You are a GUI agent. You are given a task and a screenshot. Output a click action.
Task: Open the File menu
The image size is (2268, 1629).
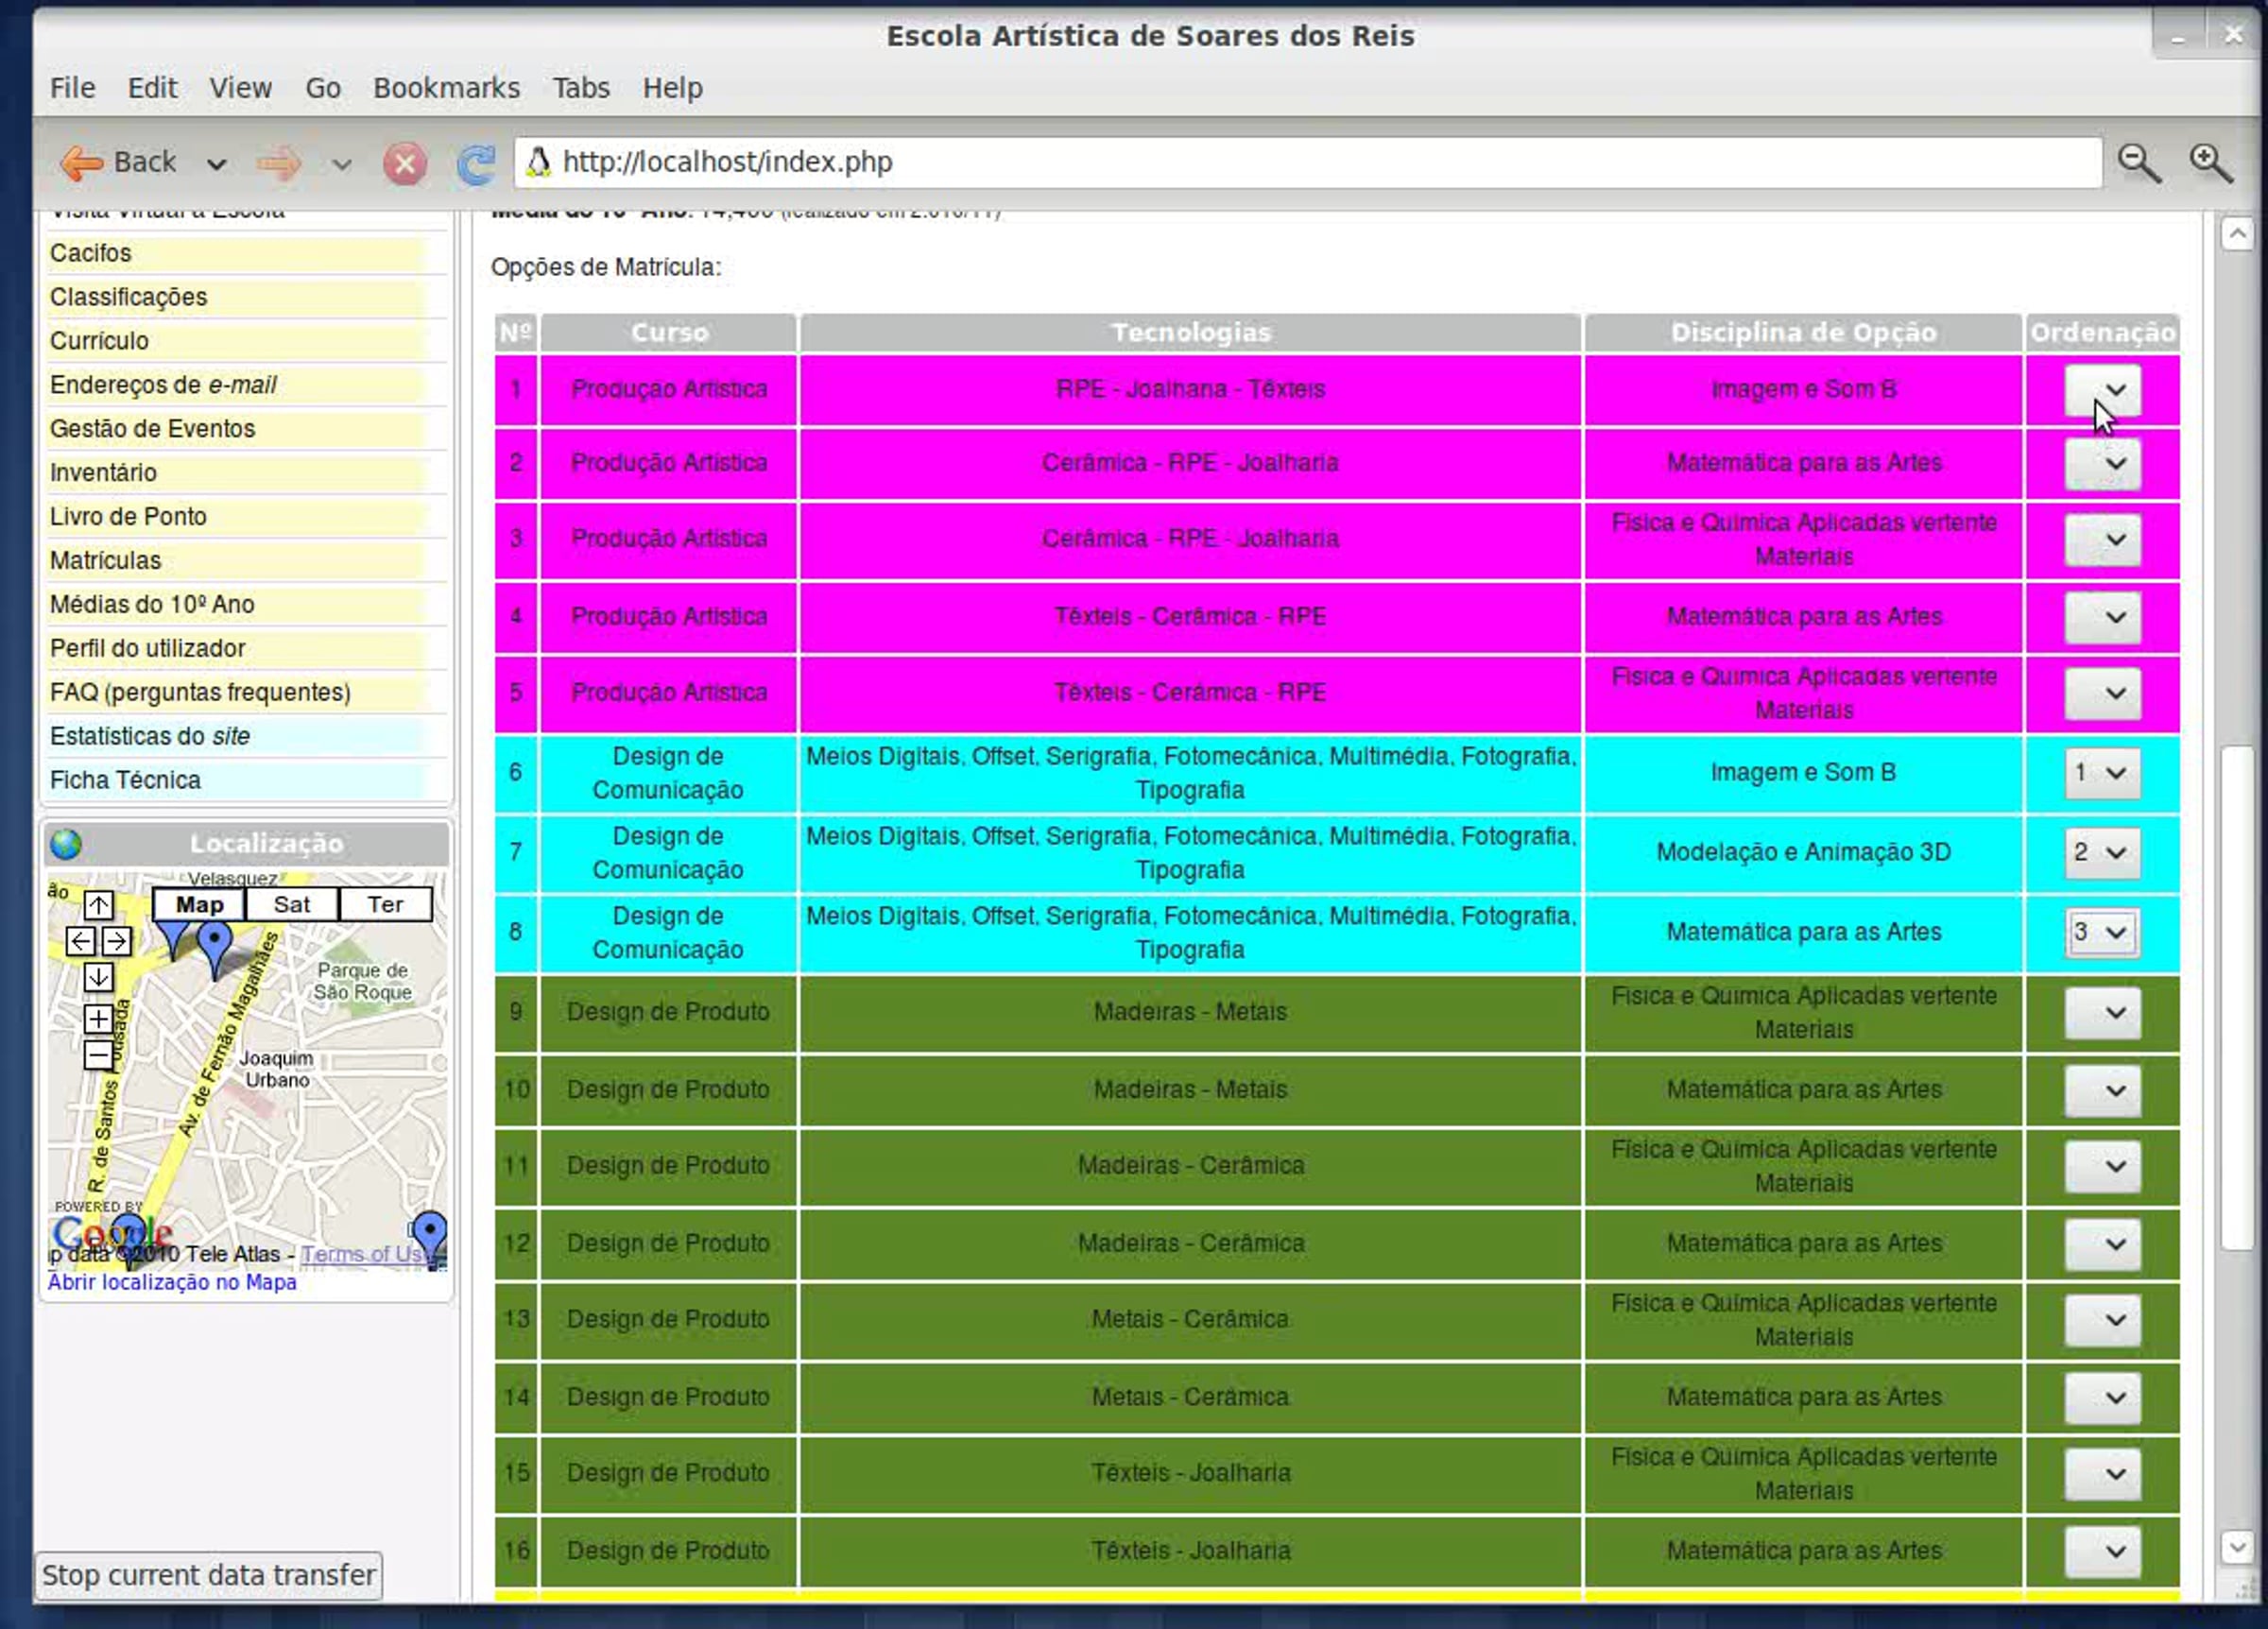[x=73, y=88]
